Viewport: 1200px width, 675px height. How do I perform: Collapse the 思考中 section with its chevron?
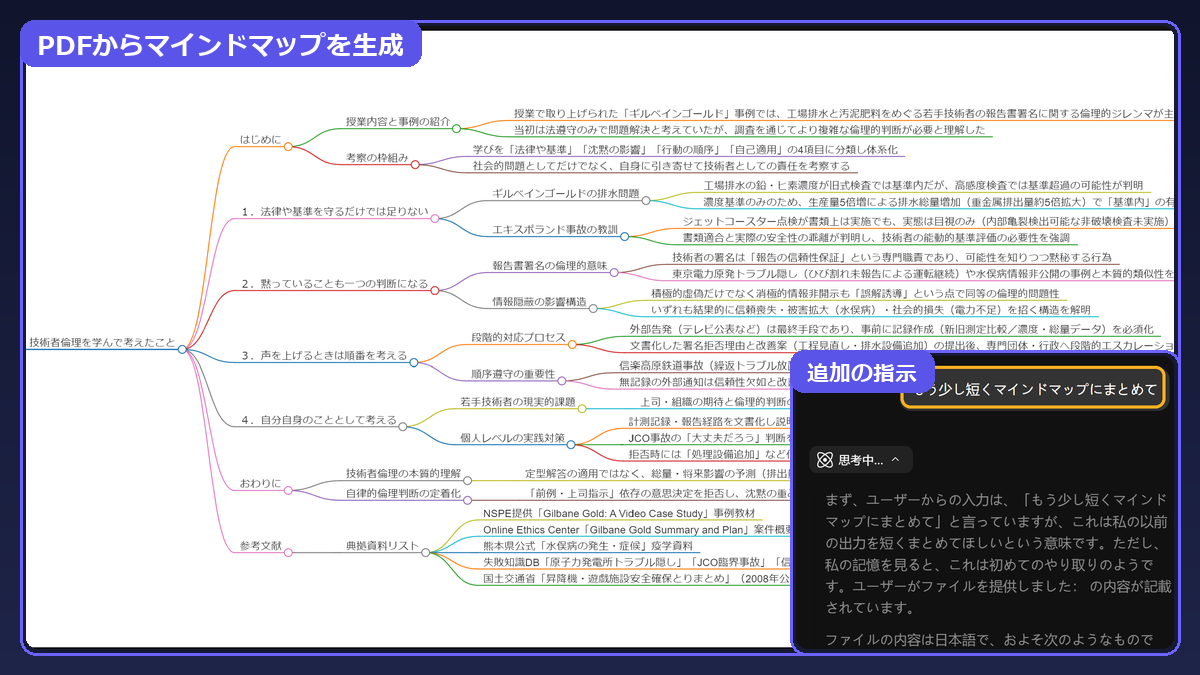[x=896, y=460]
